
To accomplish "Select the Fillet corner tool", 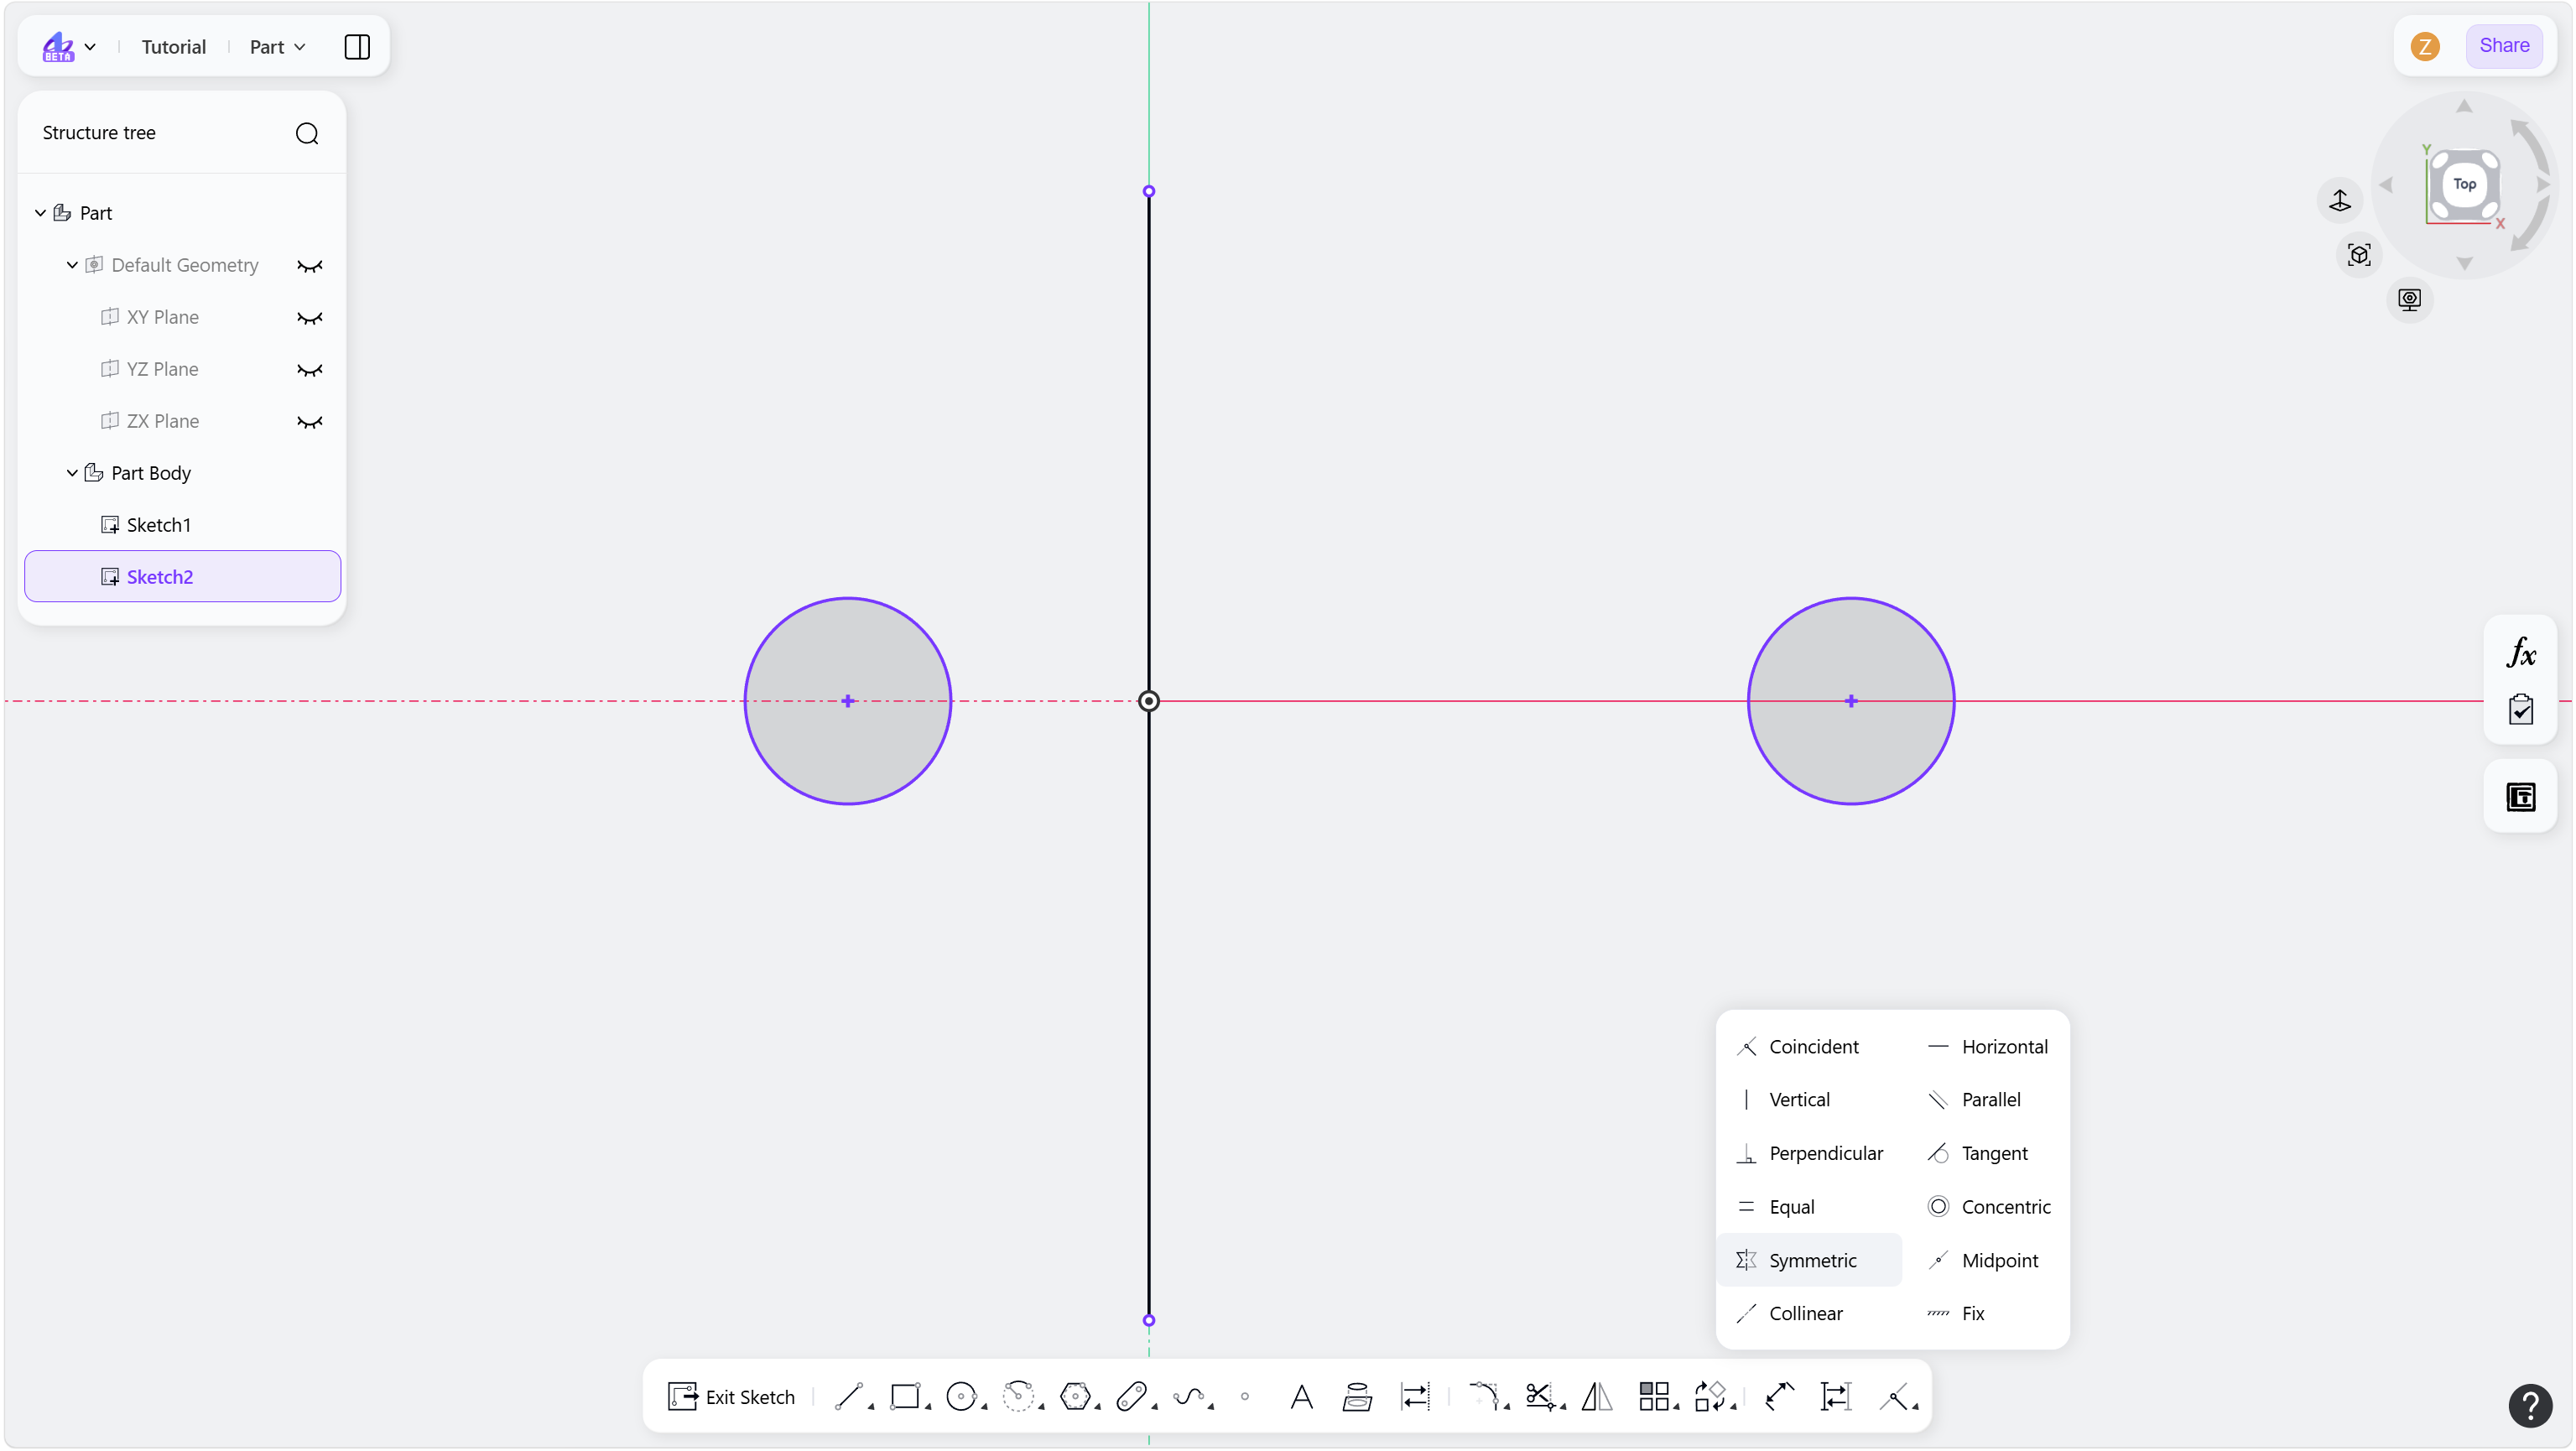I will pos(1484,1396).
